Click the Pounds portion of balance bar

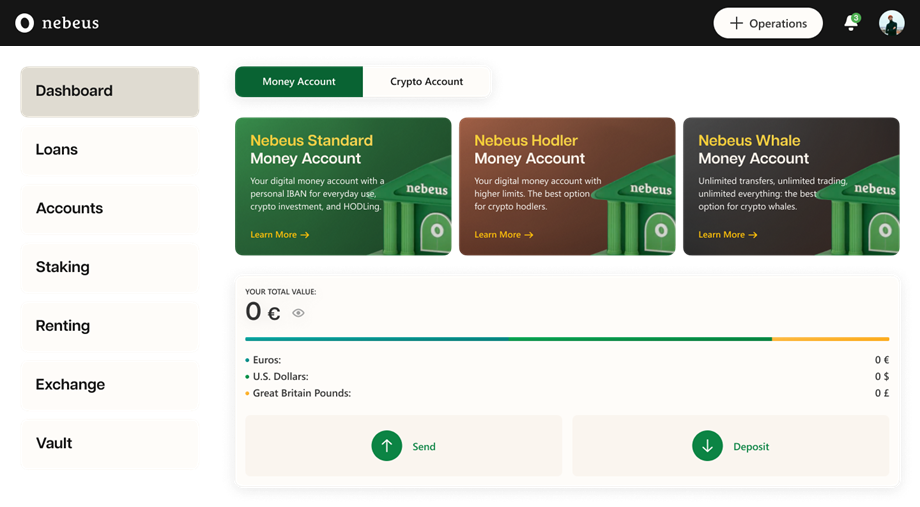[x=831, y=339]
